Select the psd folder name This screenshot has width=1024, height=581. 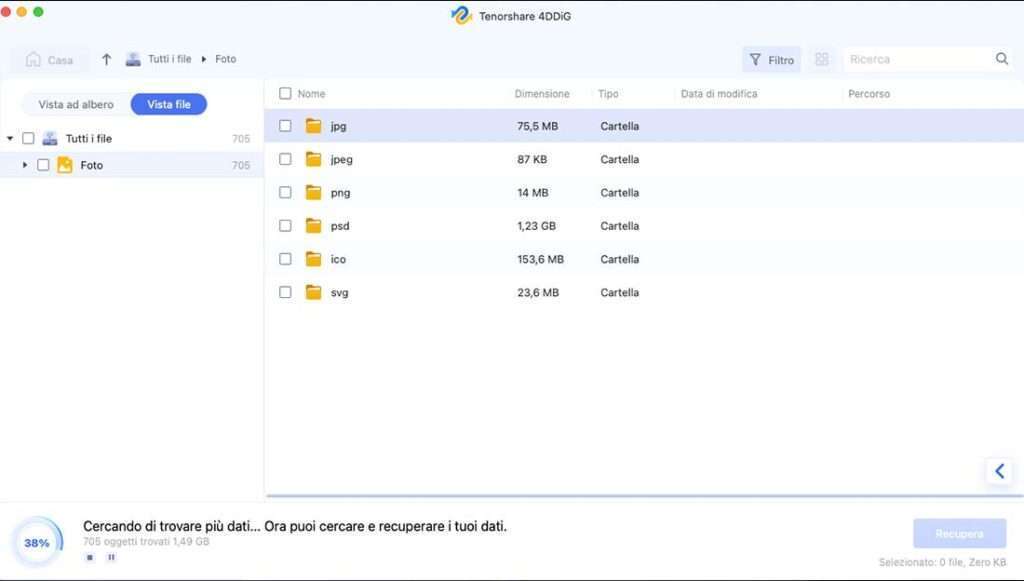click(340, 226)
